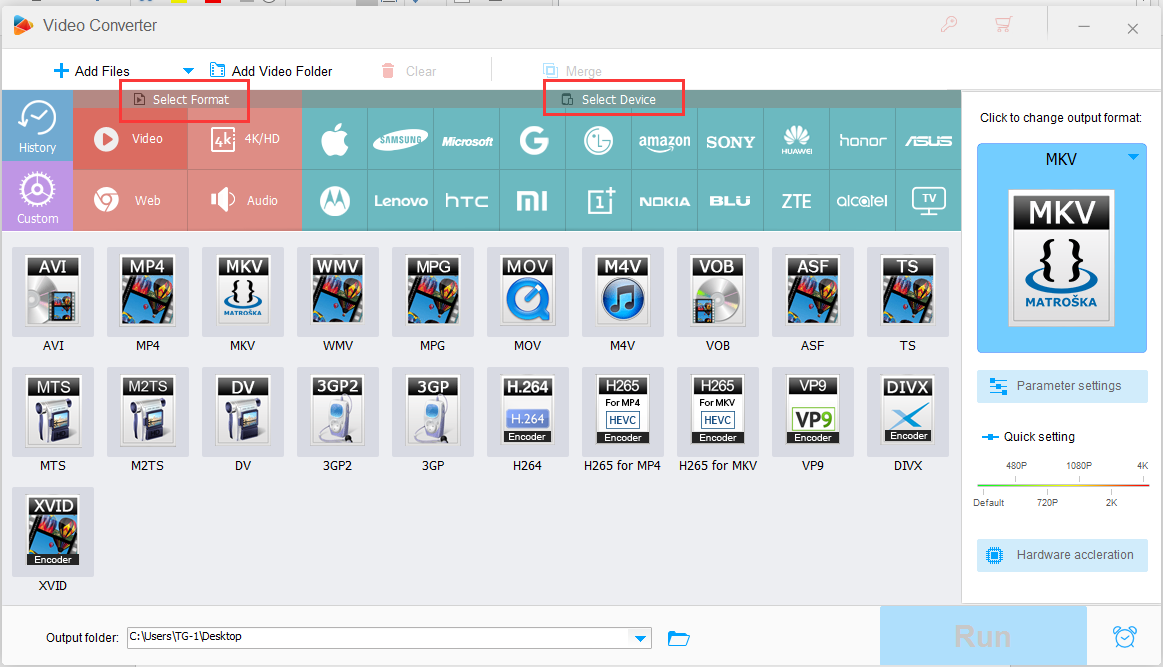Image resolution: width=1163 pixels, height=667 pixels.
Task: Choose HTC device category
Action: (x=467, y=200)
